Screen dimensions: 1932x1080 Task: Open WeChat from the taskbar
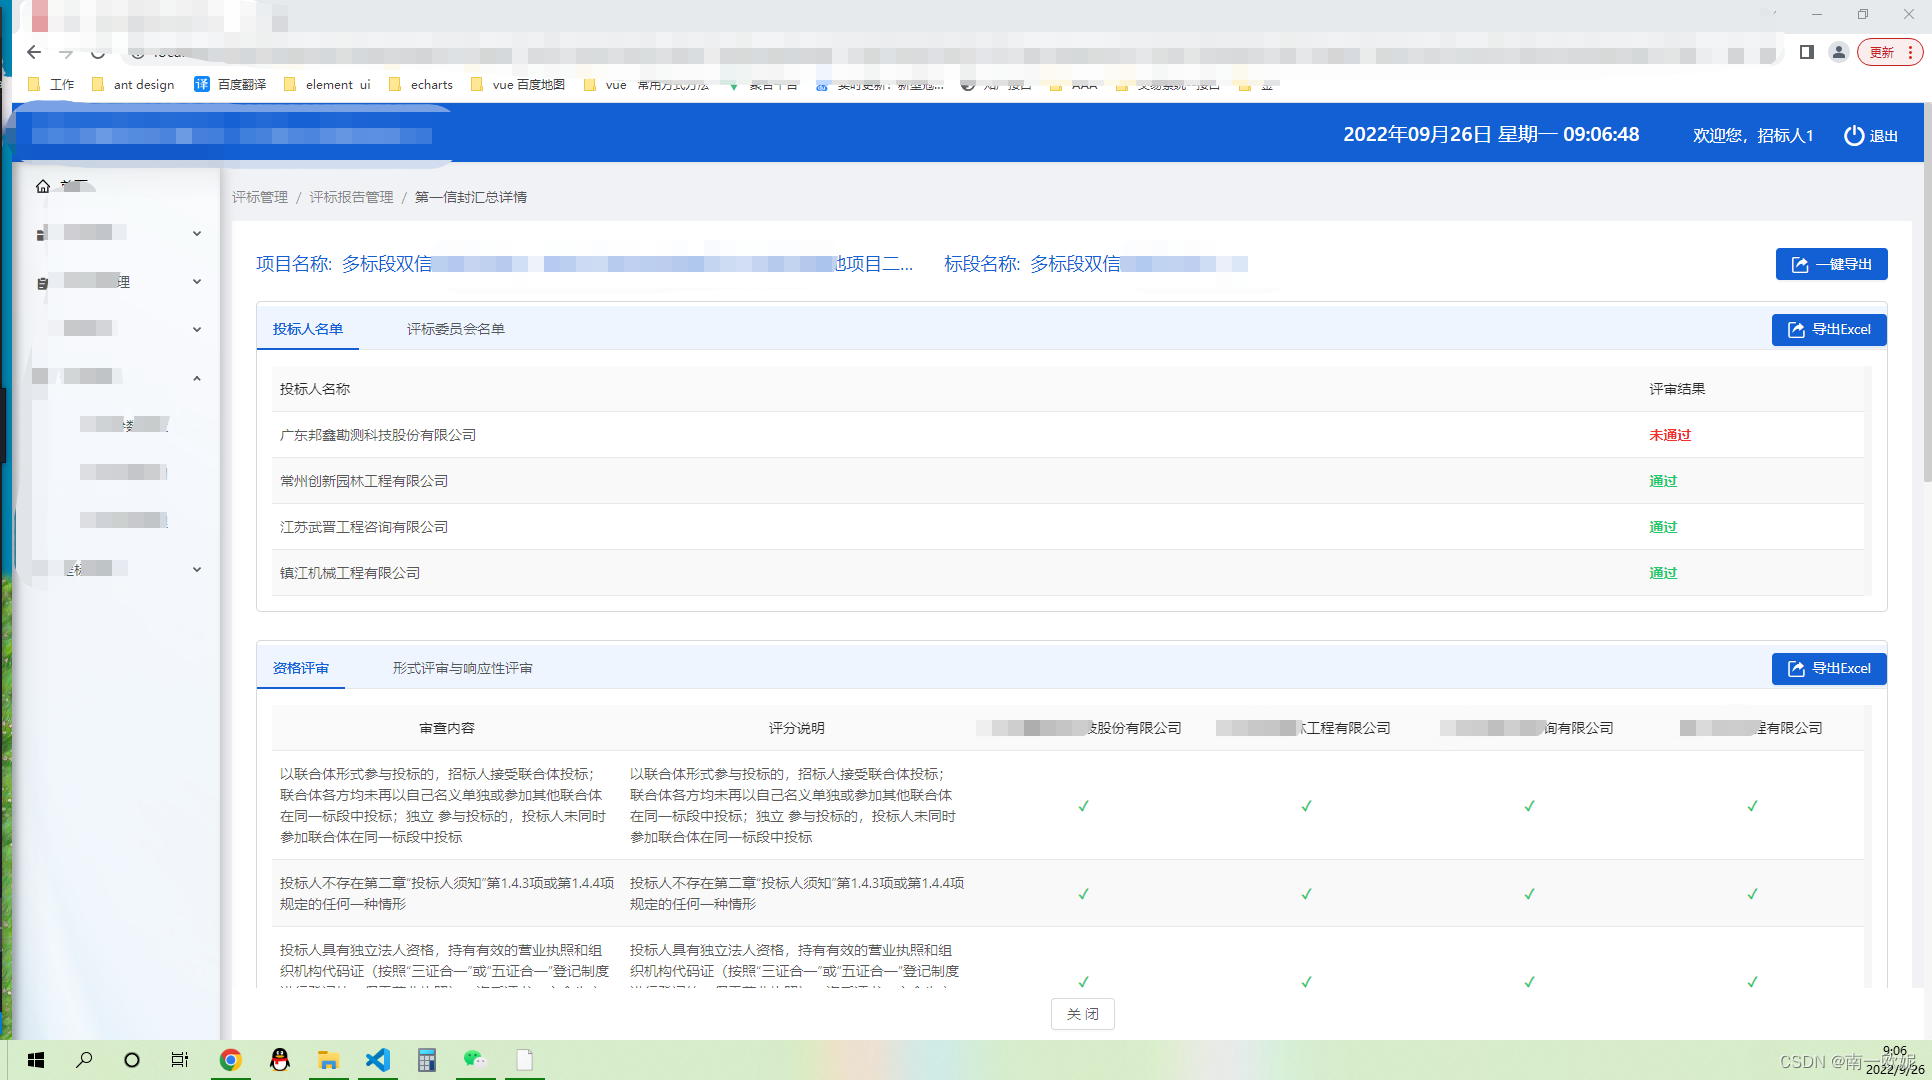click(475, 1060)
